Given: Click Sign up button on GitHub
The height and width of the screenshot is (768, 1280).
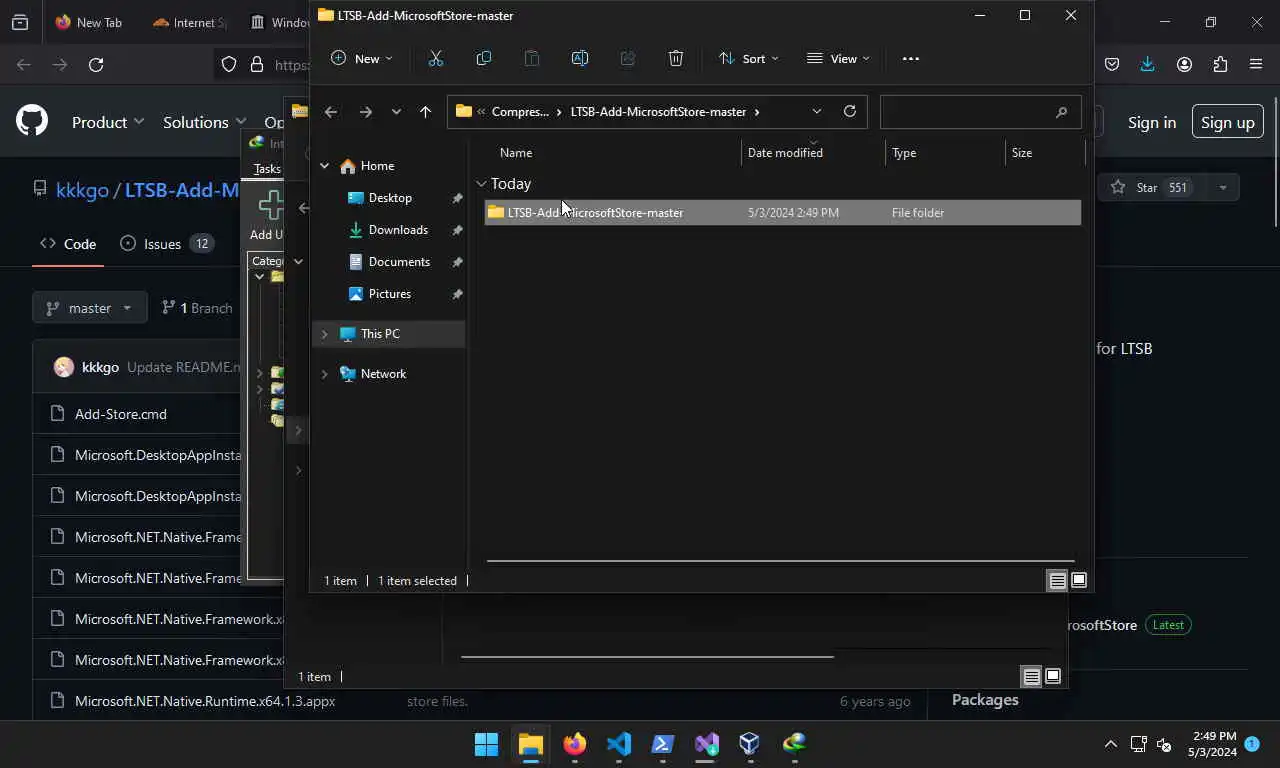Looking at the screenshot, I should [x=1227, y=122].
